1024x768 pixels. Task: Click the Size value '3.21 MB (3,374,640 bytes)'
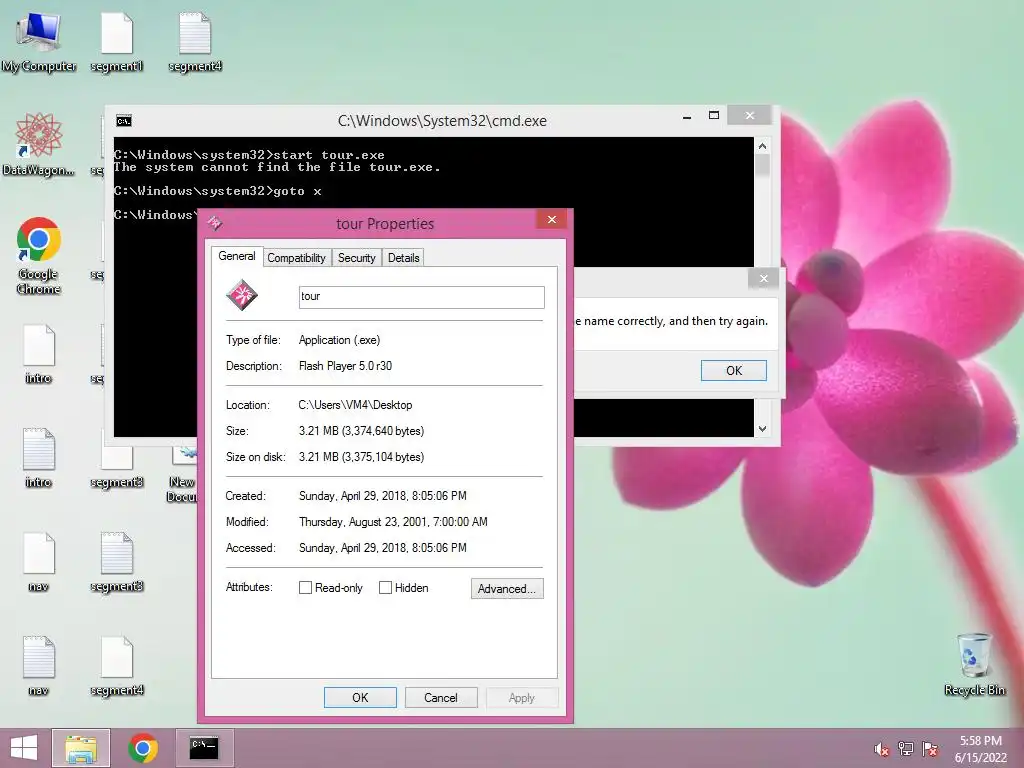(361, 431)
